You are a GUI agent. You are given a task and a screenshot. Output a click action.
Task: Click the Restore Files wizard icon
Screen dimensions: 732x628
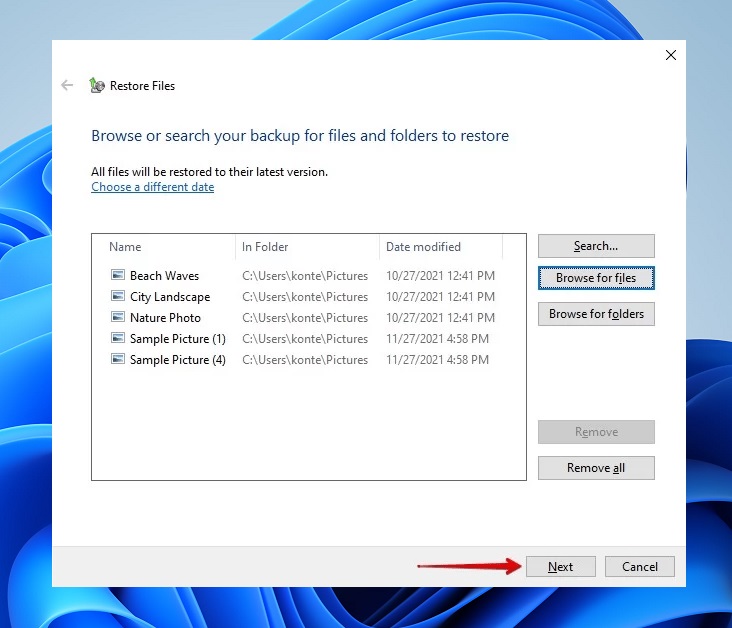tap(97, 85)
